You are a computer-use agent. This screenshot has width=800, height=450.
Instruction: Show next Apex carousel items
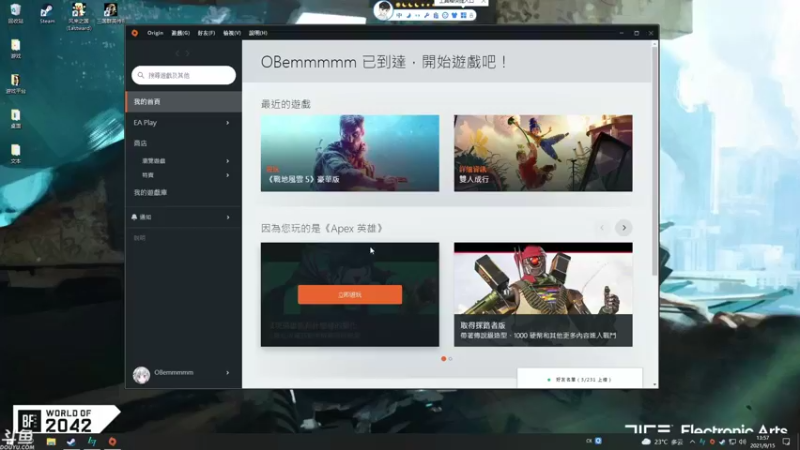click(x=623, y=228)
